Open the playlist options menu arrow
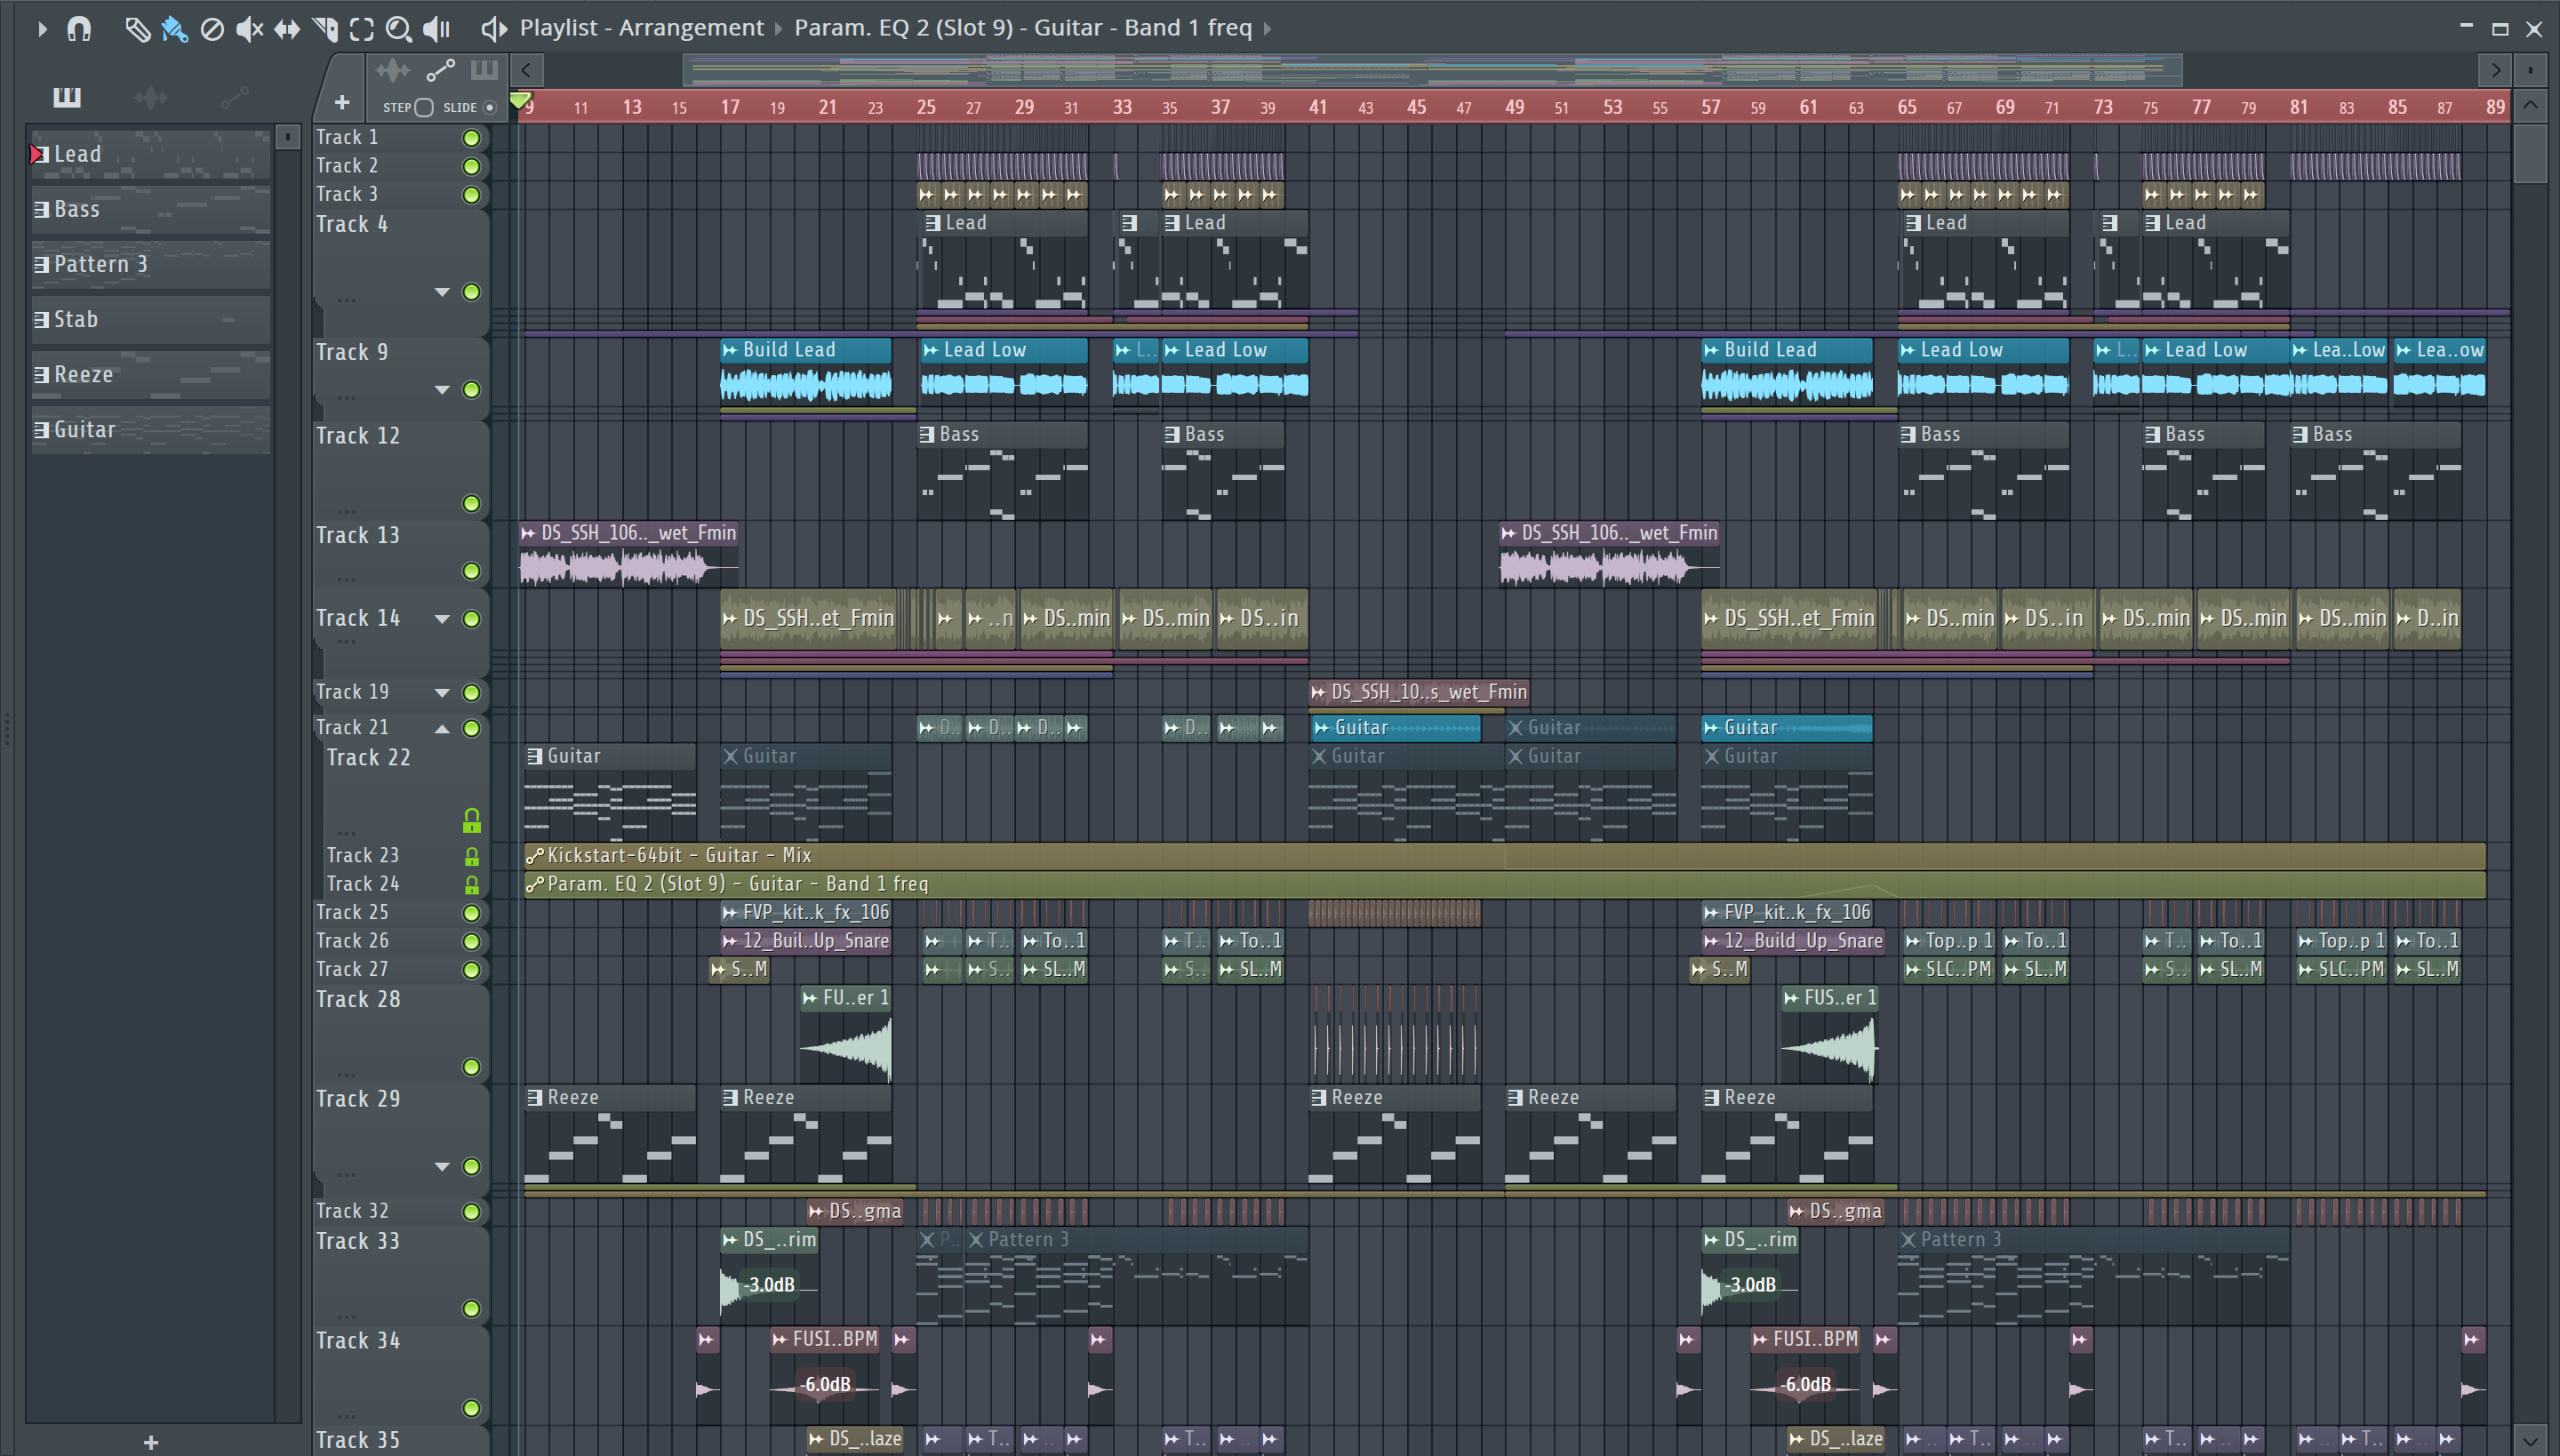2560x1456 pixels. tap(41, 29)
